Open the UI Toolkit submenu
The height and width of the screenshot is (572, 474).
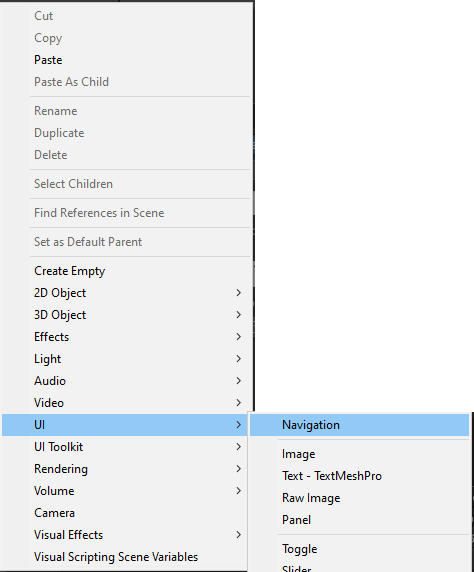click(x=126, y=447)
